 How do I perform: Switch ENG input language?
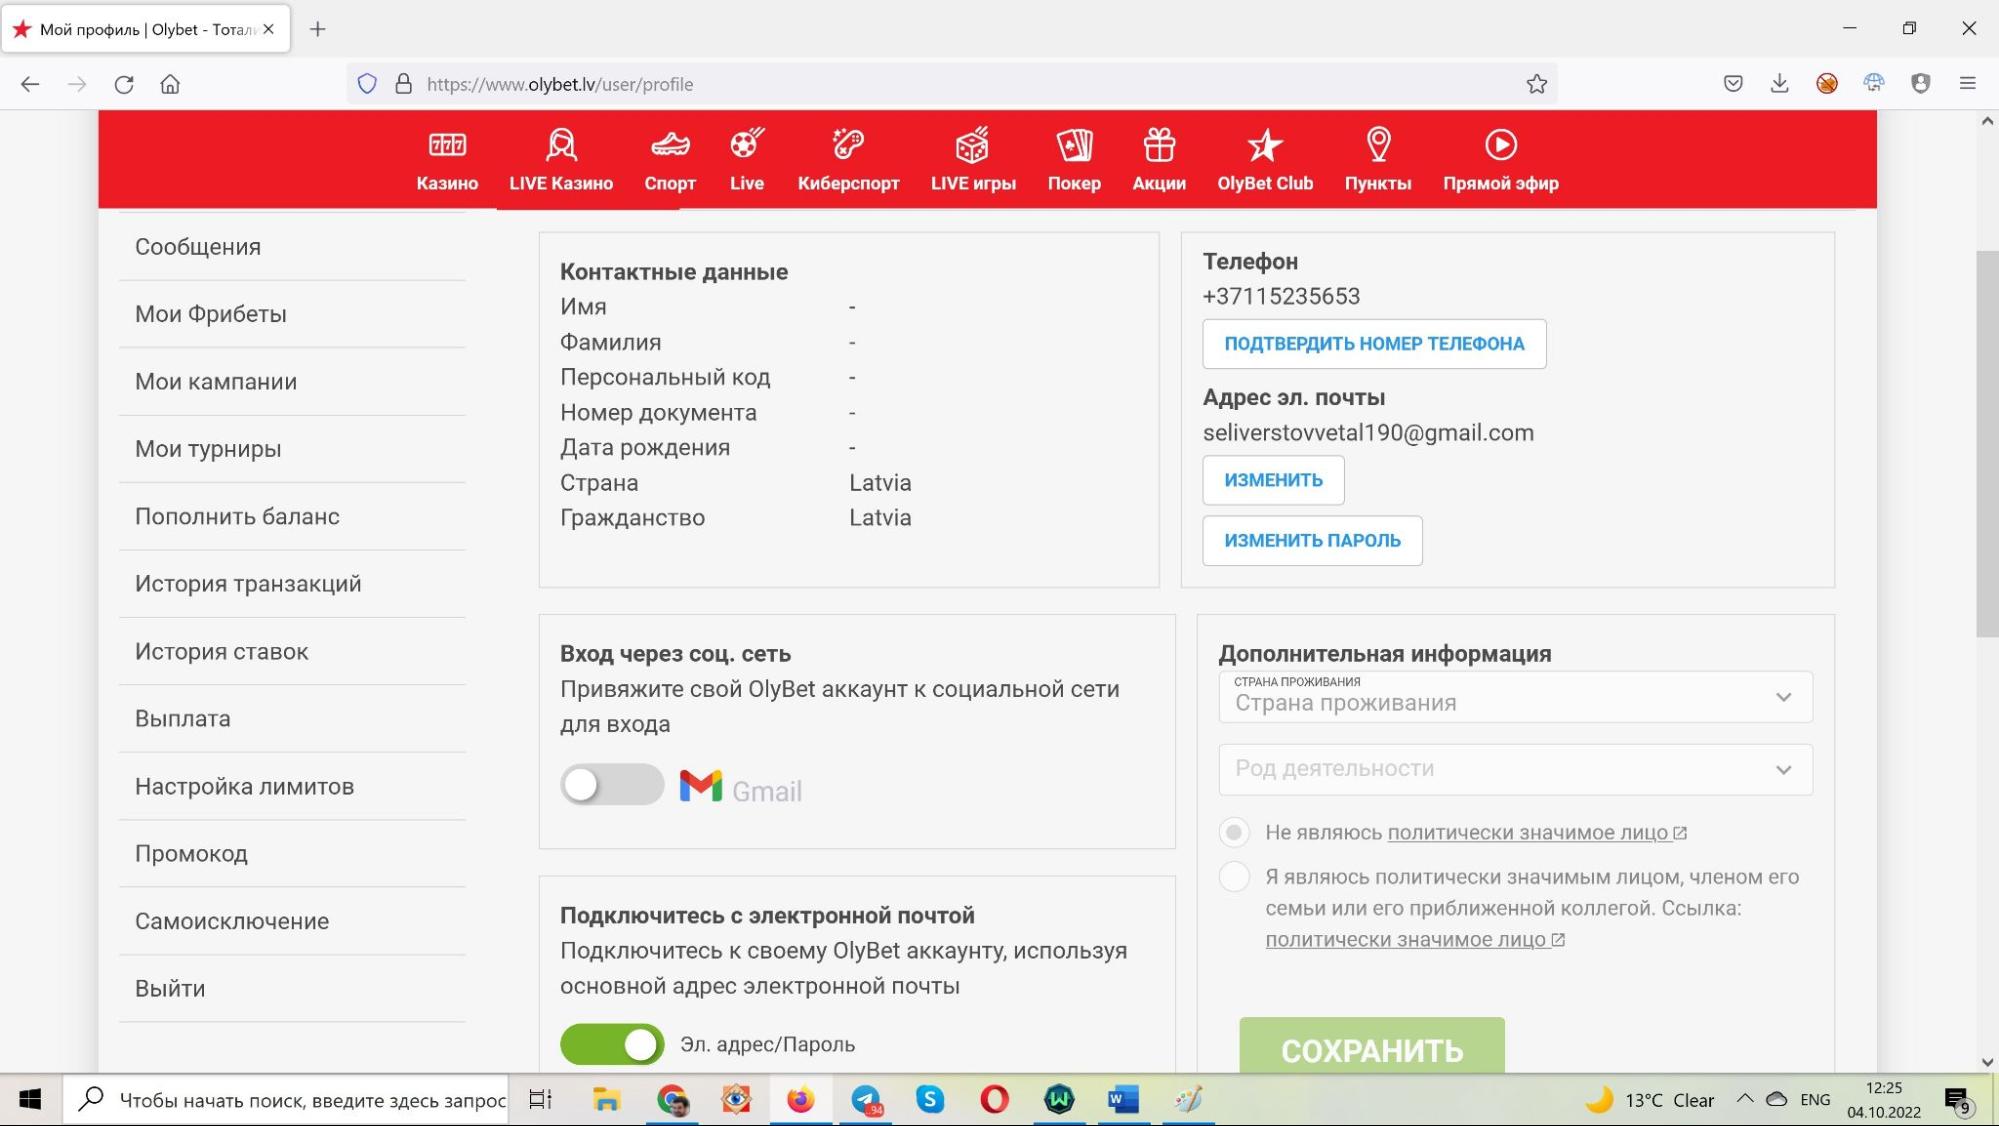coord(1815,1100)
